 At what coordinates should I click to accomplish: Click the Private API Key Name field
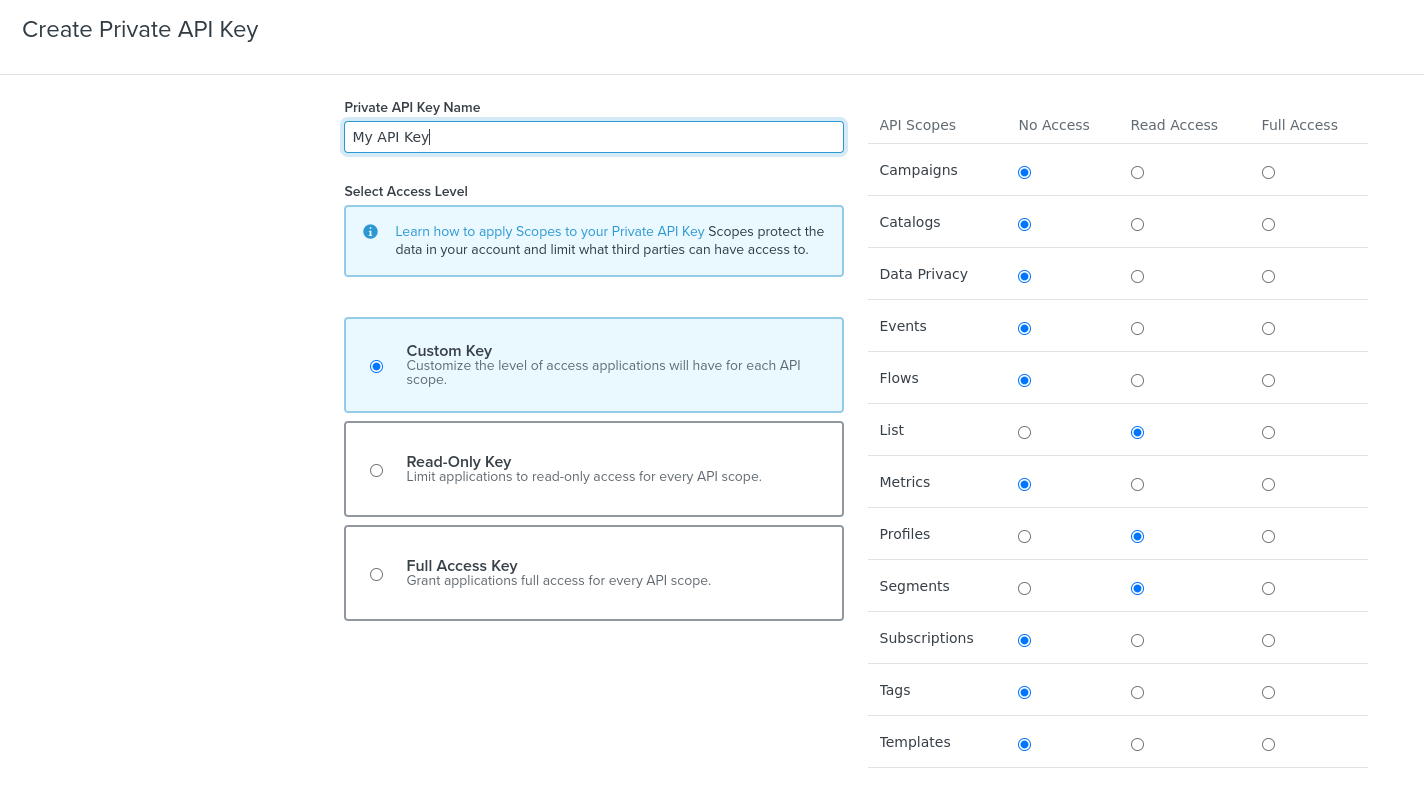tap(593, 137)
